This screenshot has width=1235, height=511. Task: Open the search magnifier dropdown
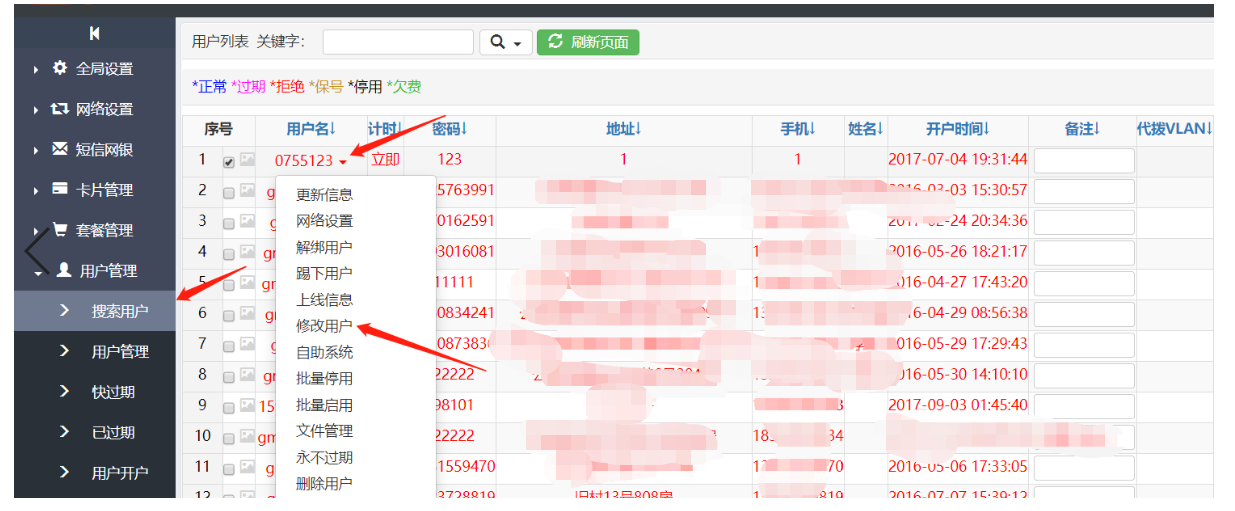tap(505, 43)
